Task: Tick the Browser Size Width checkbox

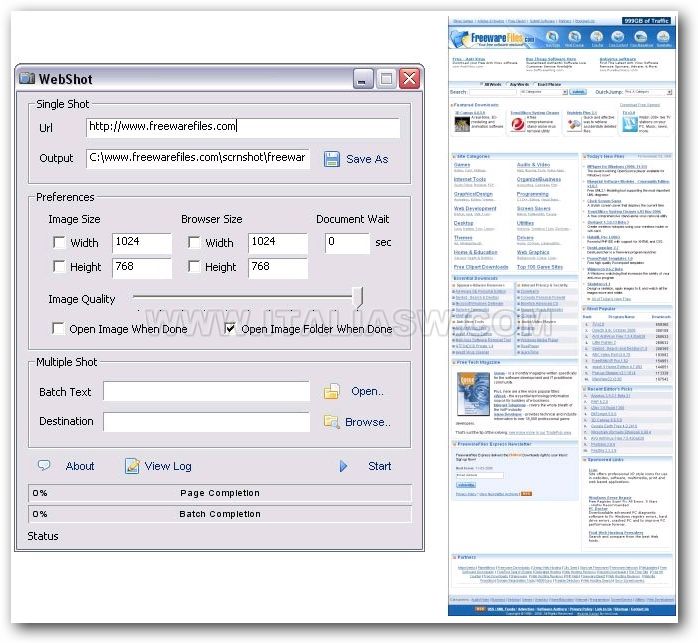Action: 194,242
